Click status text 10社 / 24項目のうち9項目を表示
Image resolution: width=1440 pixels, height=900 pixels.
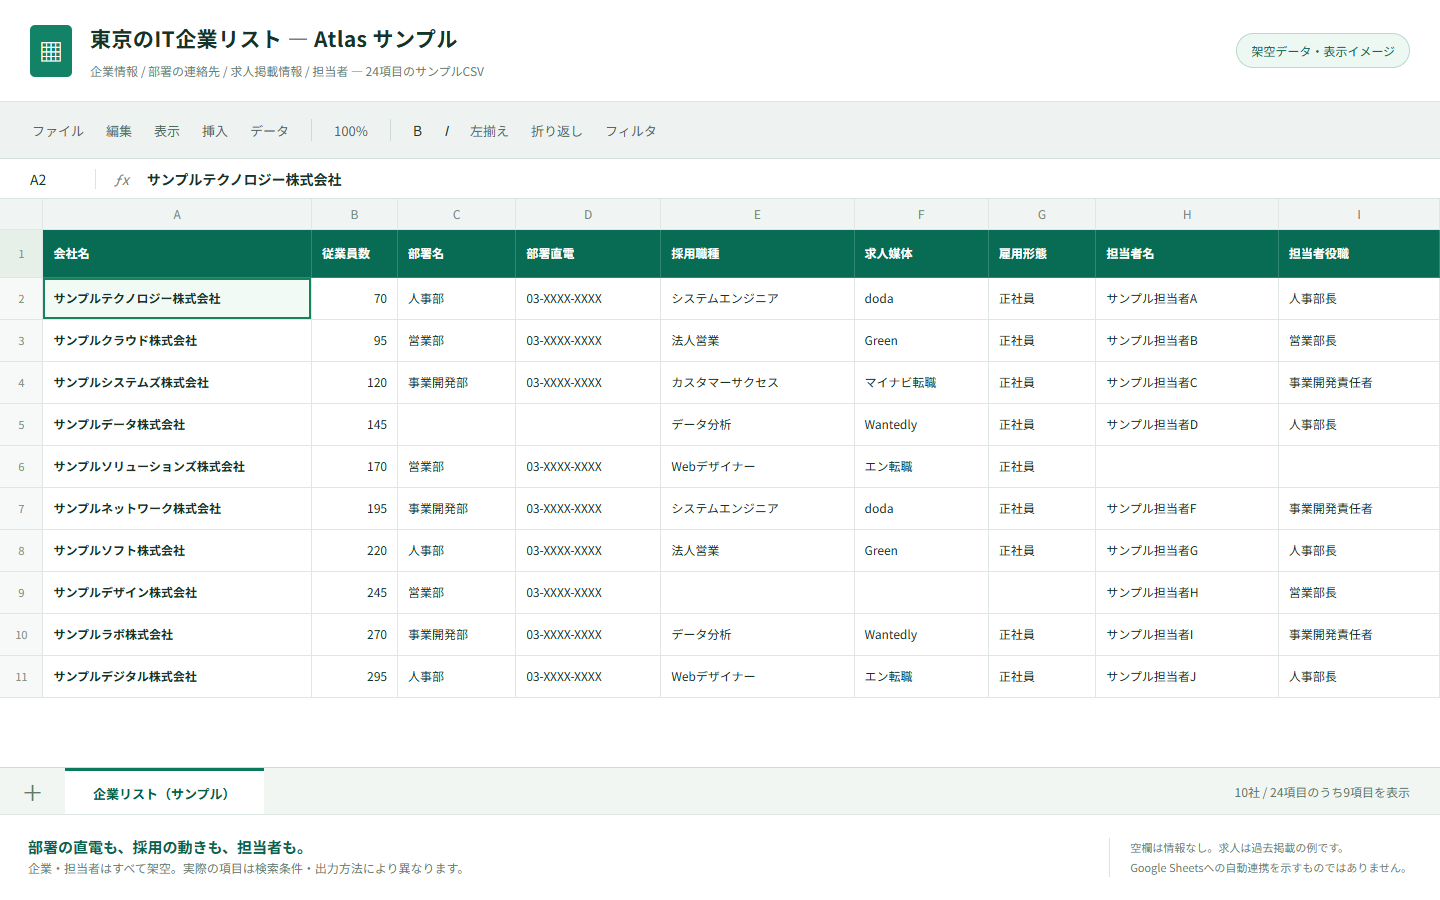[x=1322, y=793]
